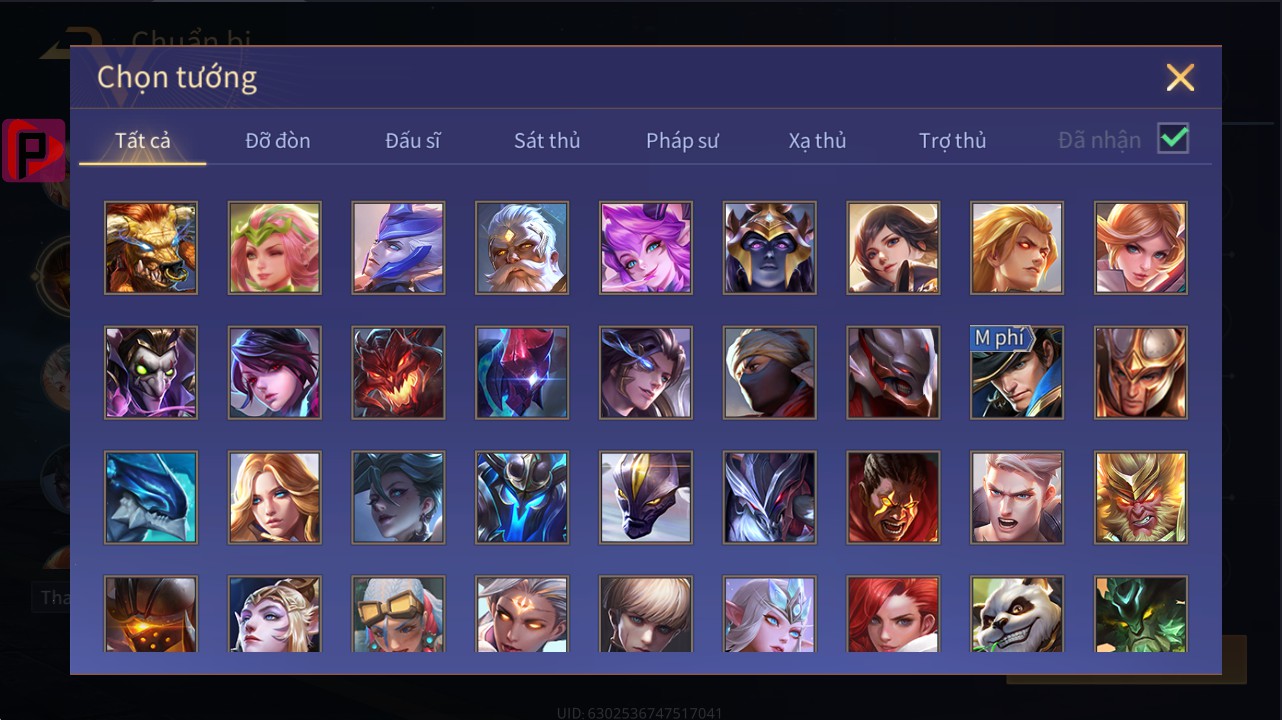Switch to the "Đỡ đòn" tab

pyautogui.click(x=278, y=141)
